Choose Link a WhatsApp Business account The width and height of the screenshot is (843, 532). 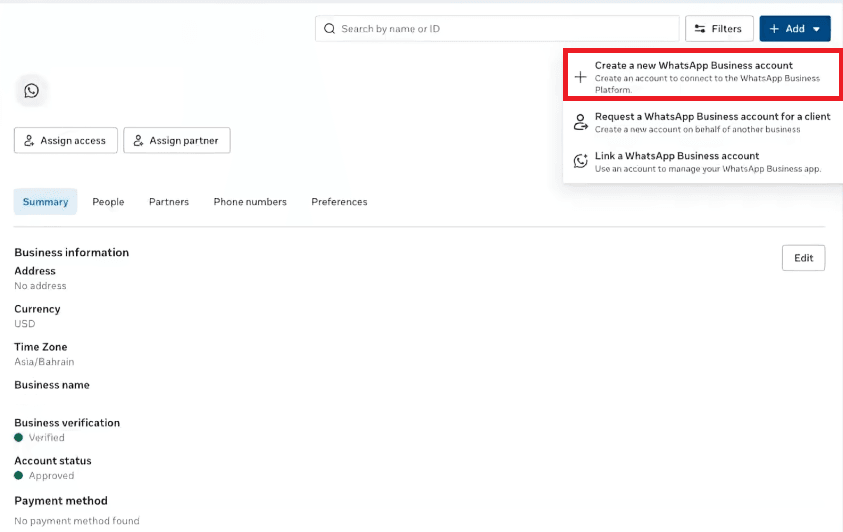703,161
